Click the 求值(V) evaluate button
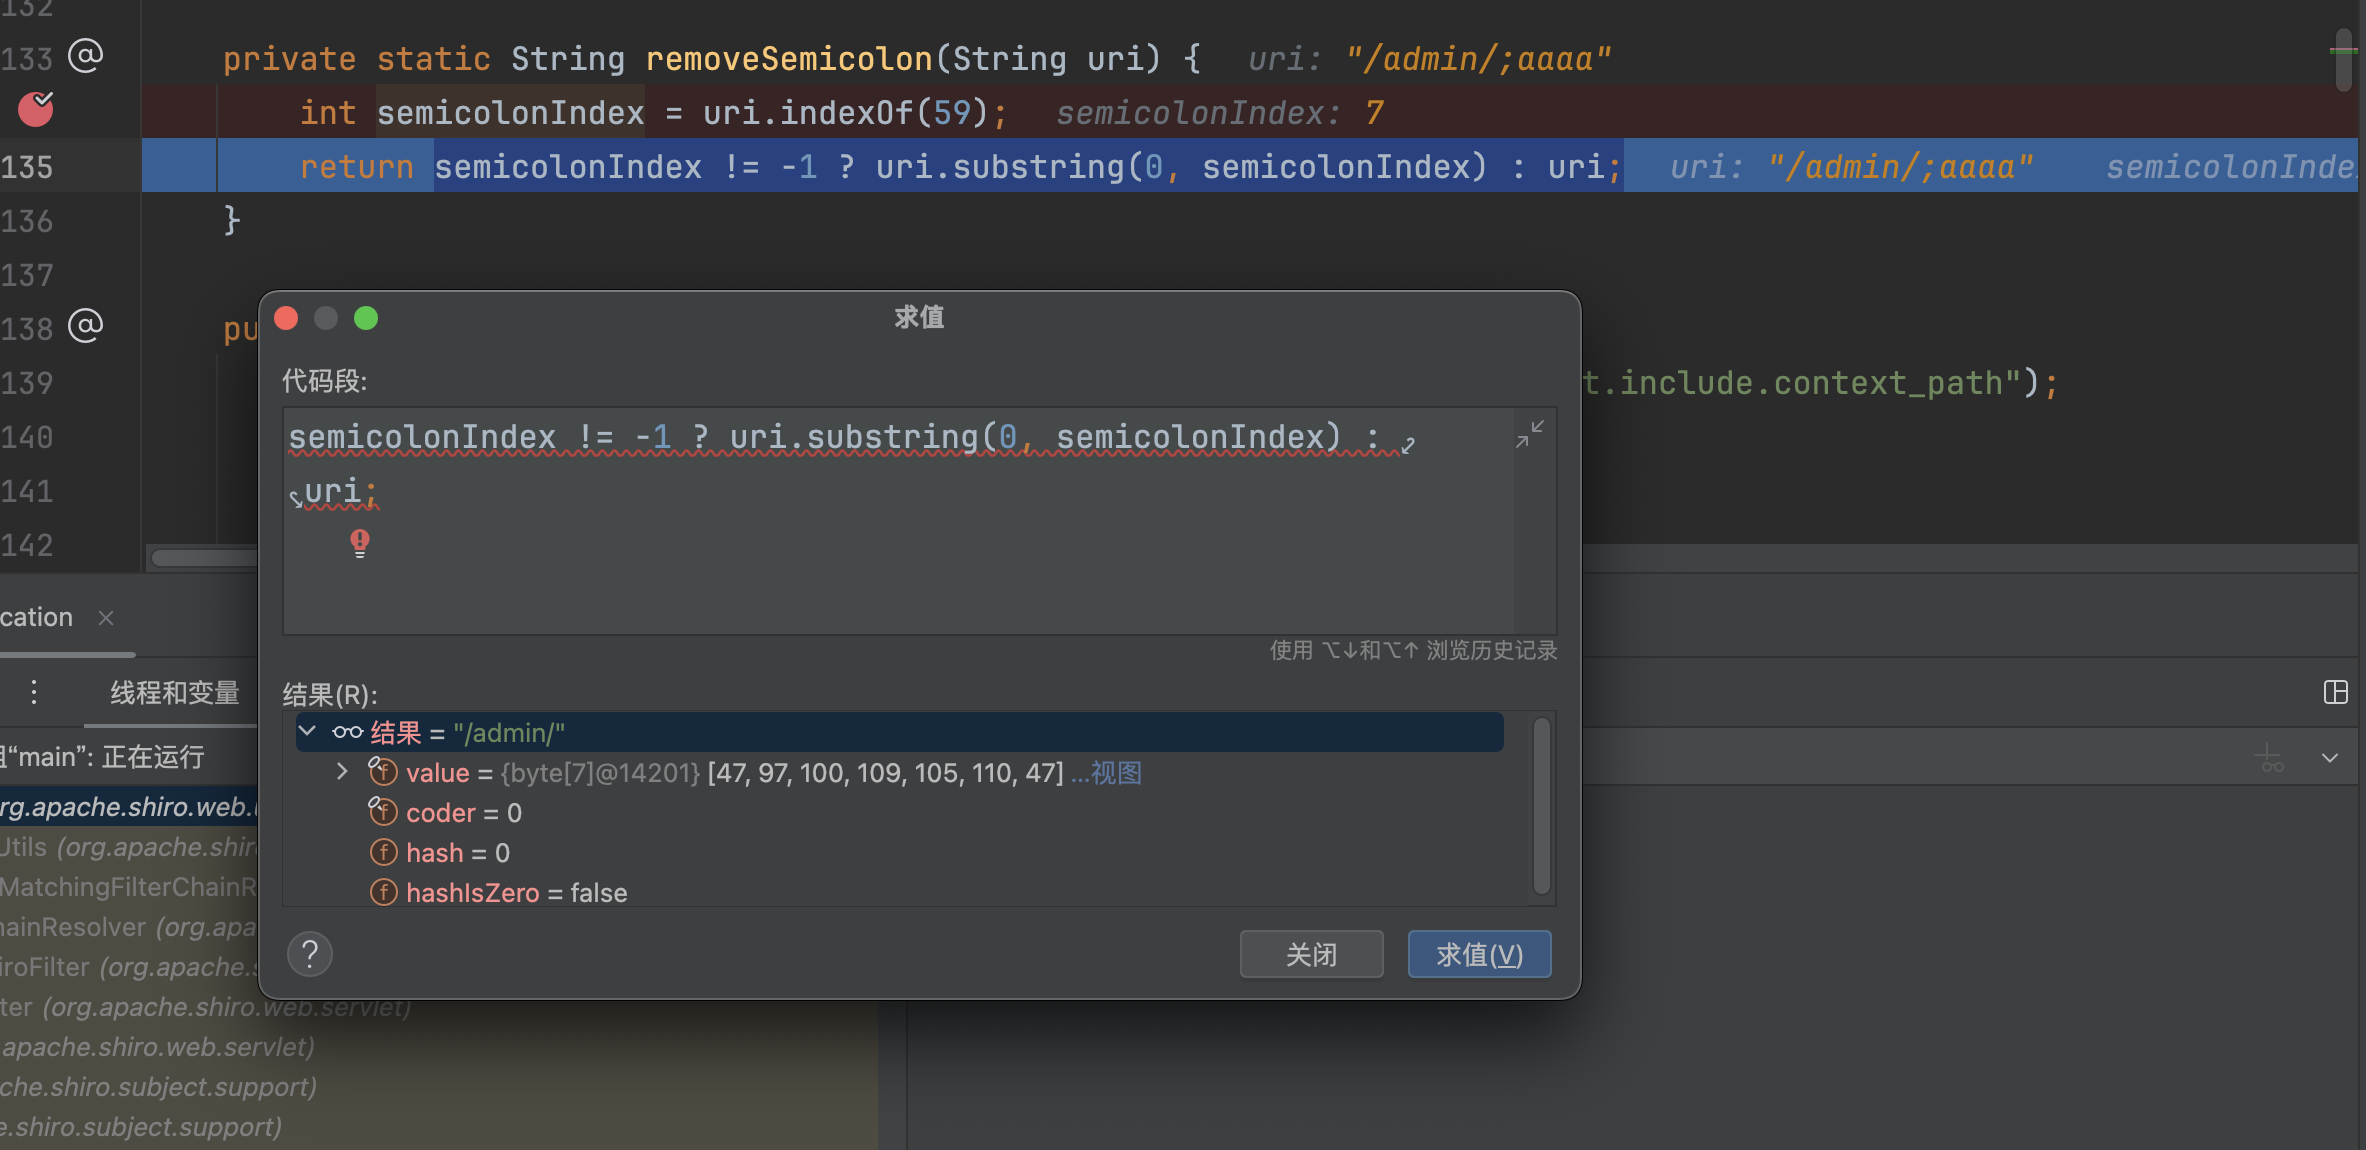Viewport: 2366px width, 1150px height. pyautogui.click(x=1479, y=954)
